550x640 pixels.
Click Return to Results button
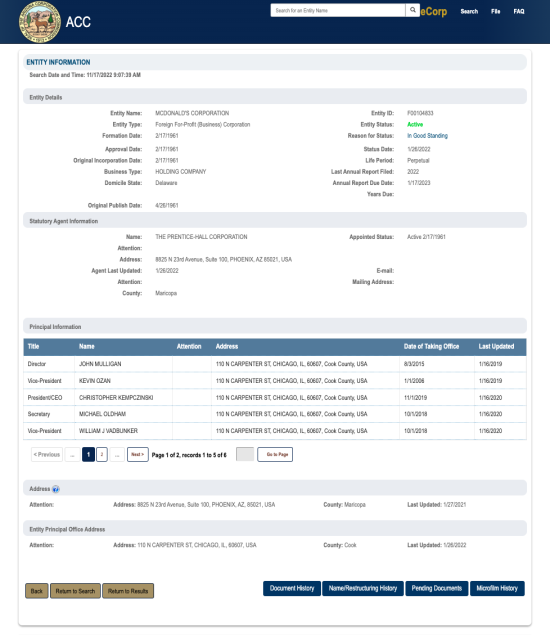click(x=128, y=591)
